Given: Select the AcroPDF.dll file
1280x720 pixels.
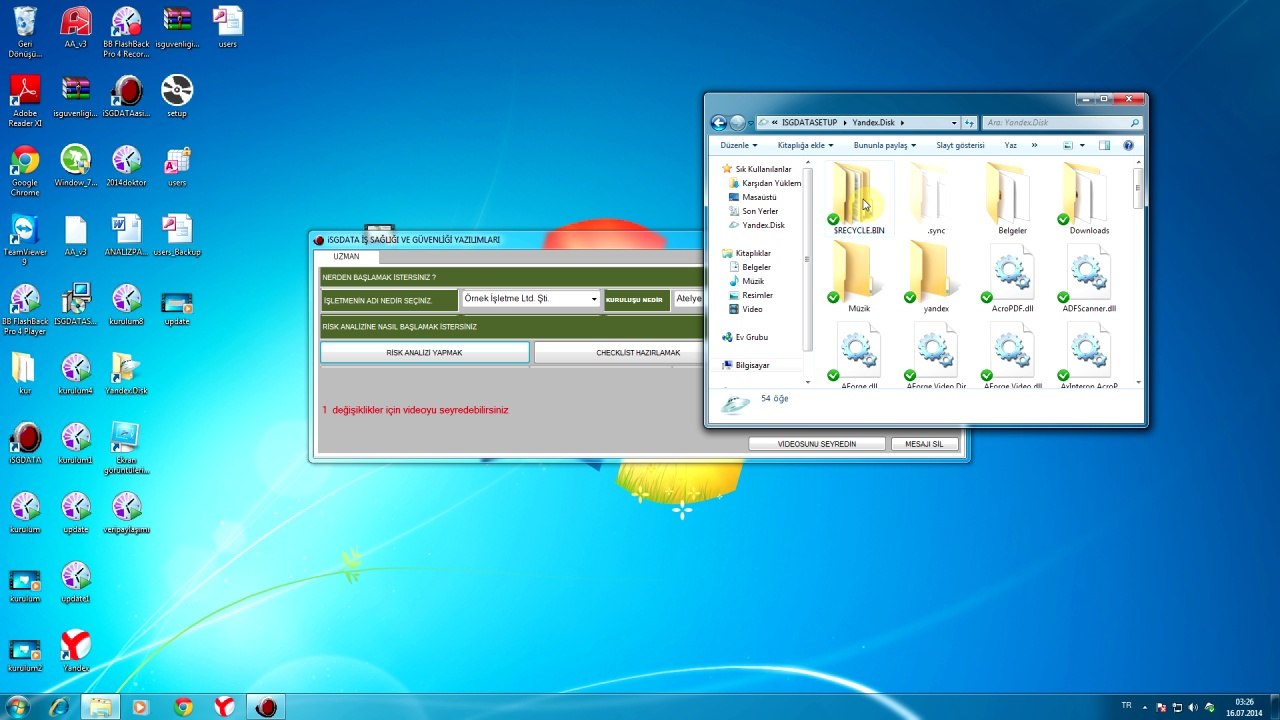Looking at the screenshot, I should point(1012,278).
